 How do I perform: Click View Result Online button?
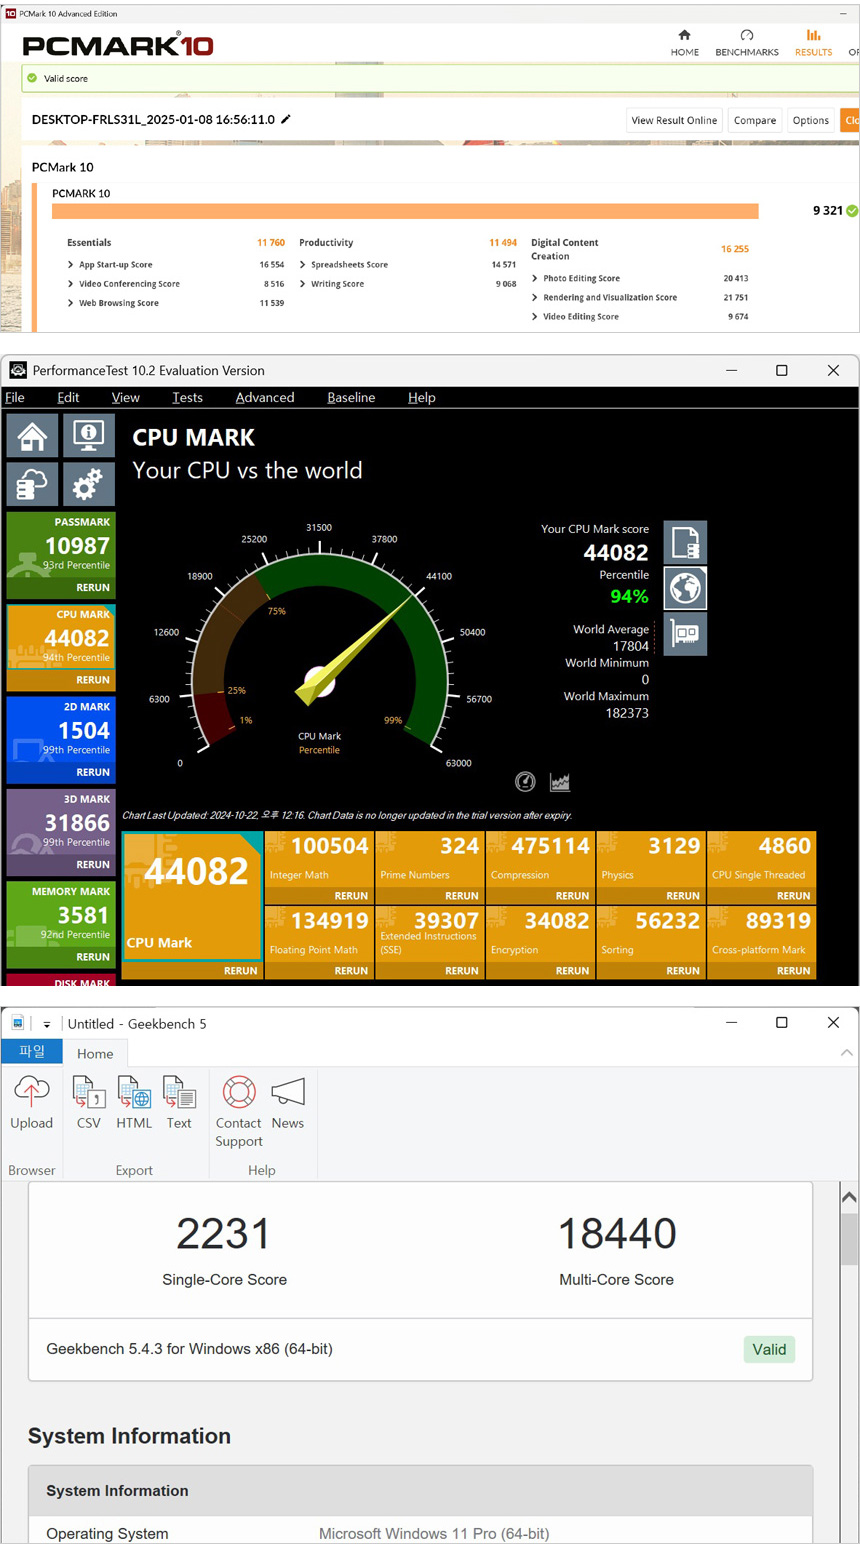[x=673, y=120]
